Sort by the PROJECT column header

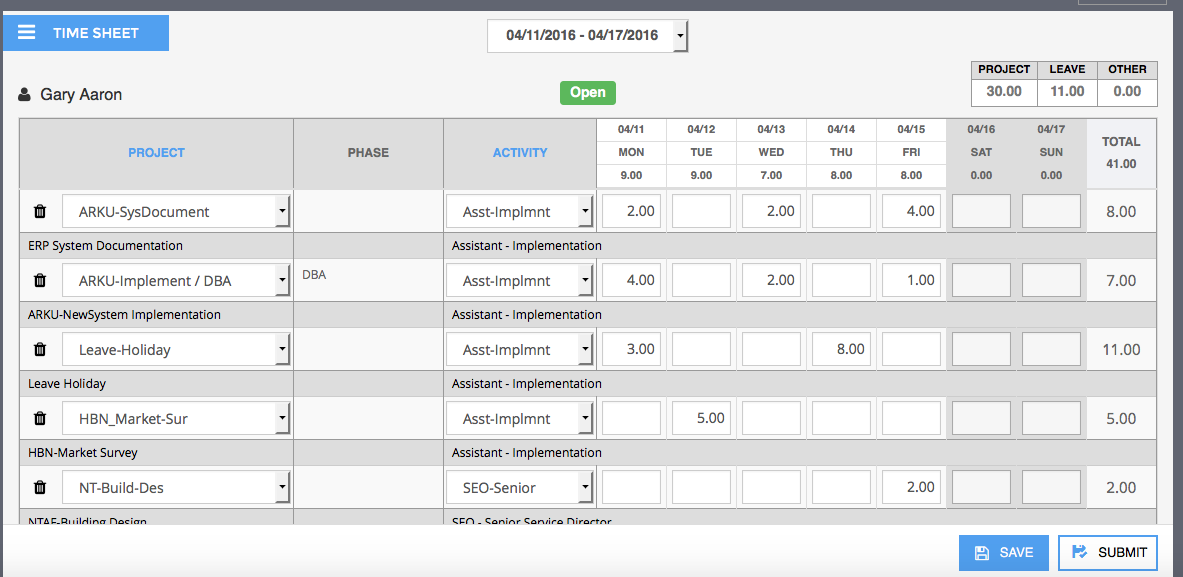[x=156, y=153]
